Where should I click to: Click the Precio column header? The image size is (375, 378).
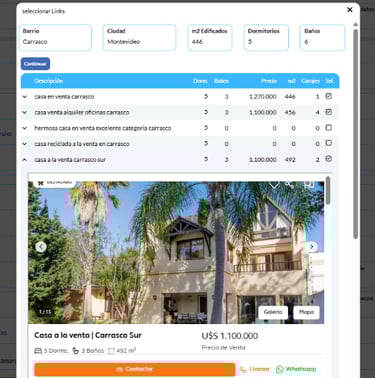pos(269,81)
